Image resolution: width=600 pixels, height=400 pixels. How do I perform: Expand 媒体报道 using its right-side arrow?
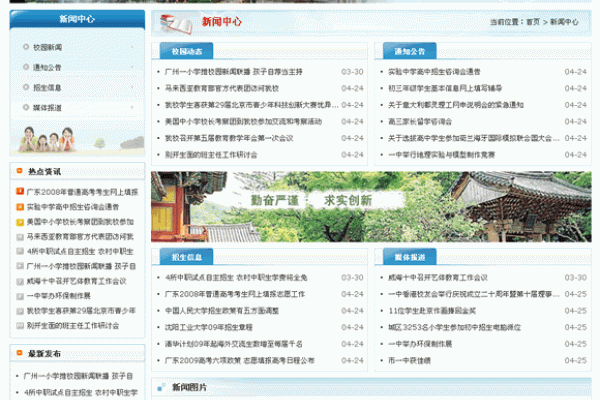coord(132,106)
